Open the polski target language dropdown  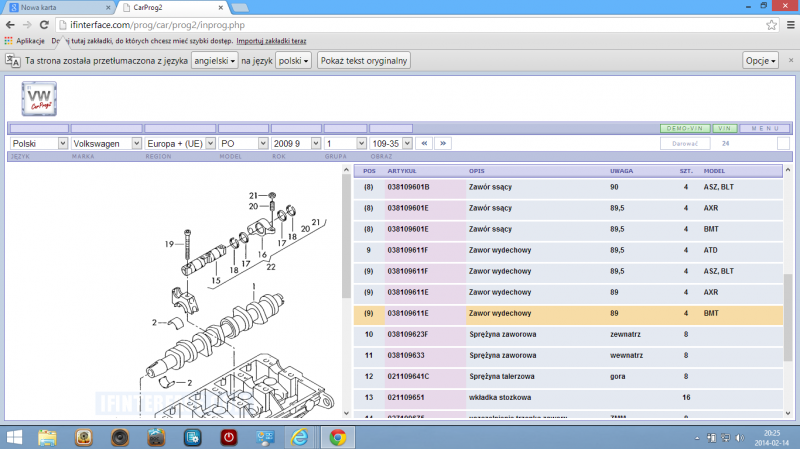click(293, 61)
